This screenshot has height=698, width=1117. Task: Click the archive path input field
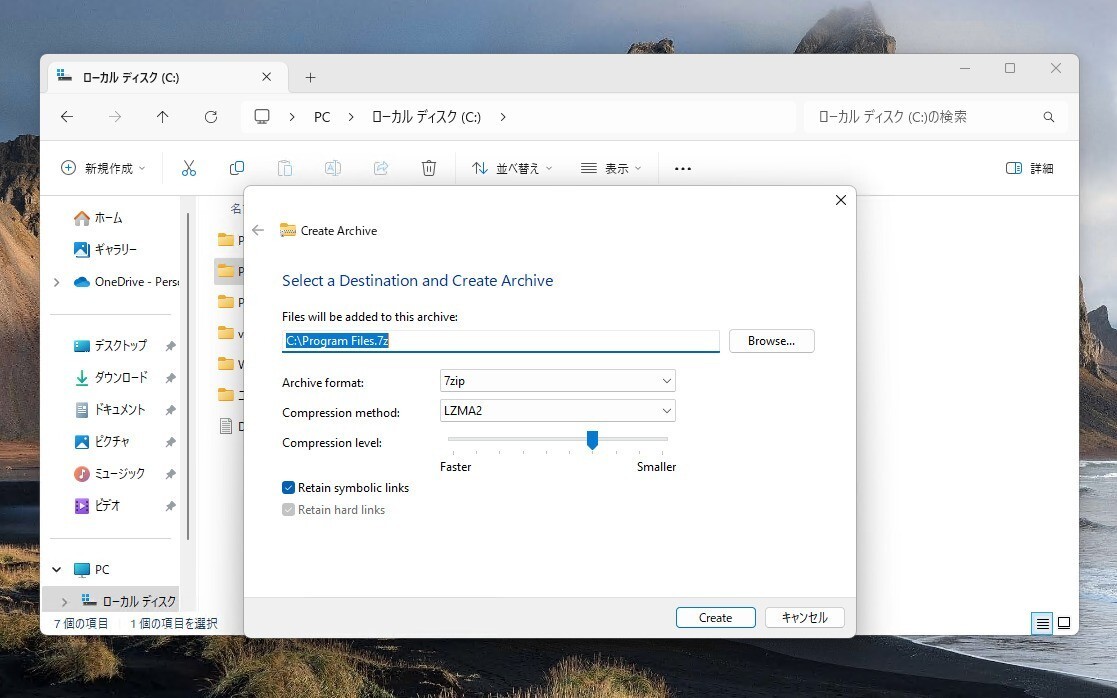point(500,340)
